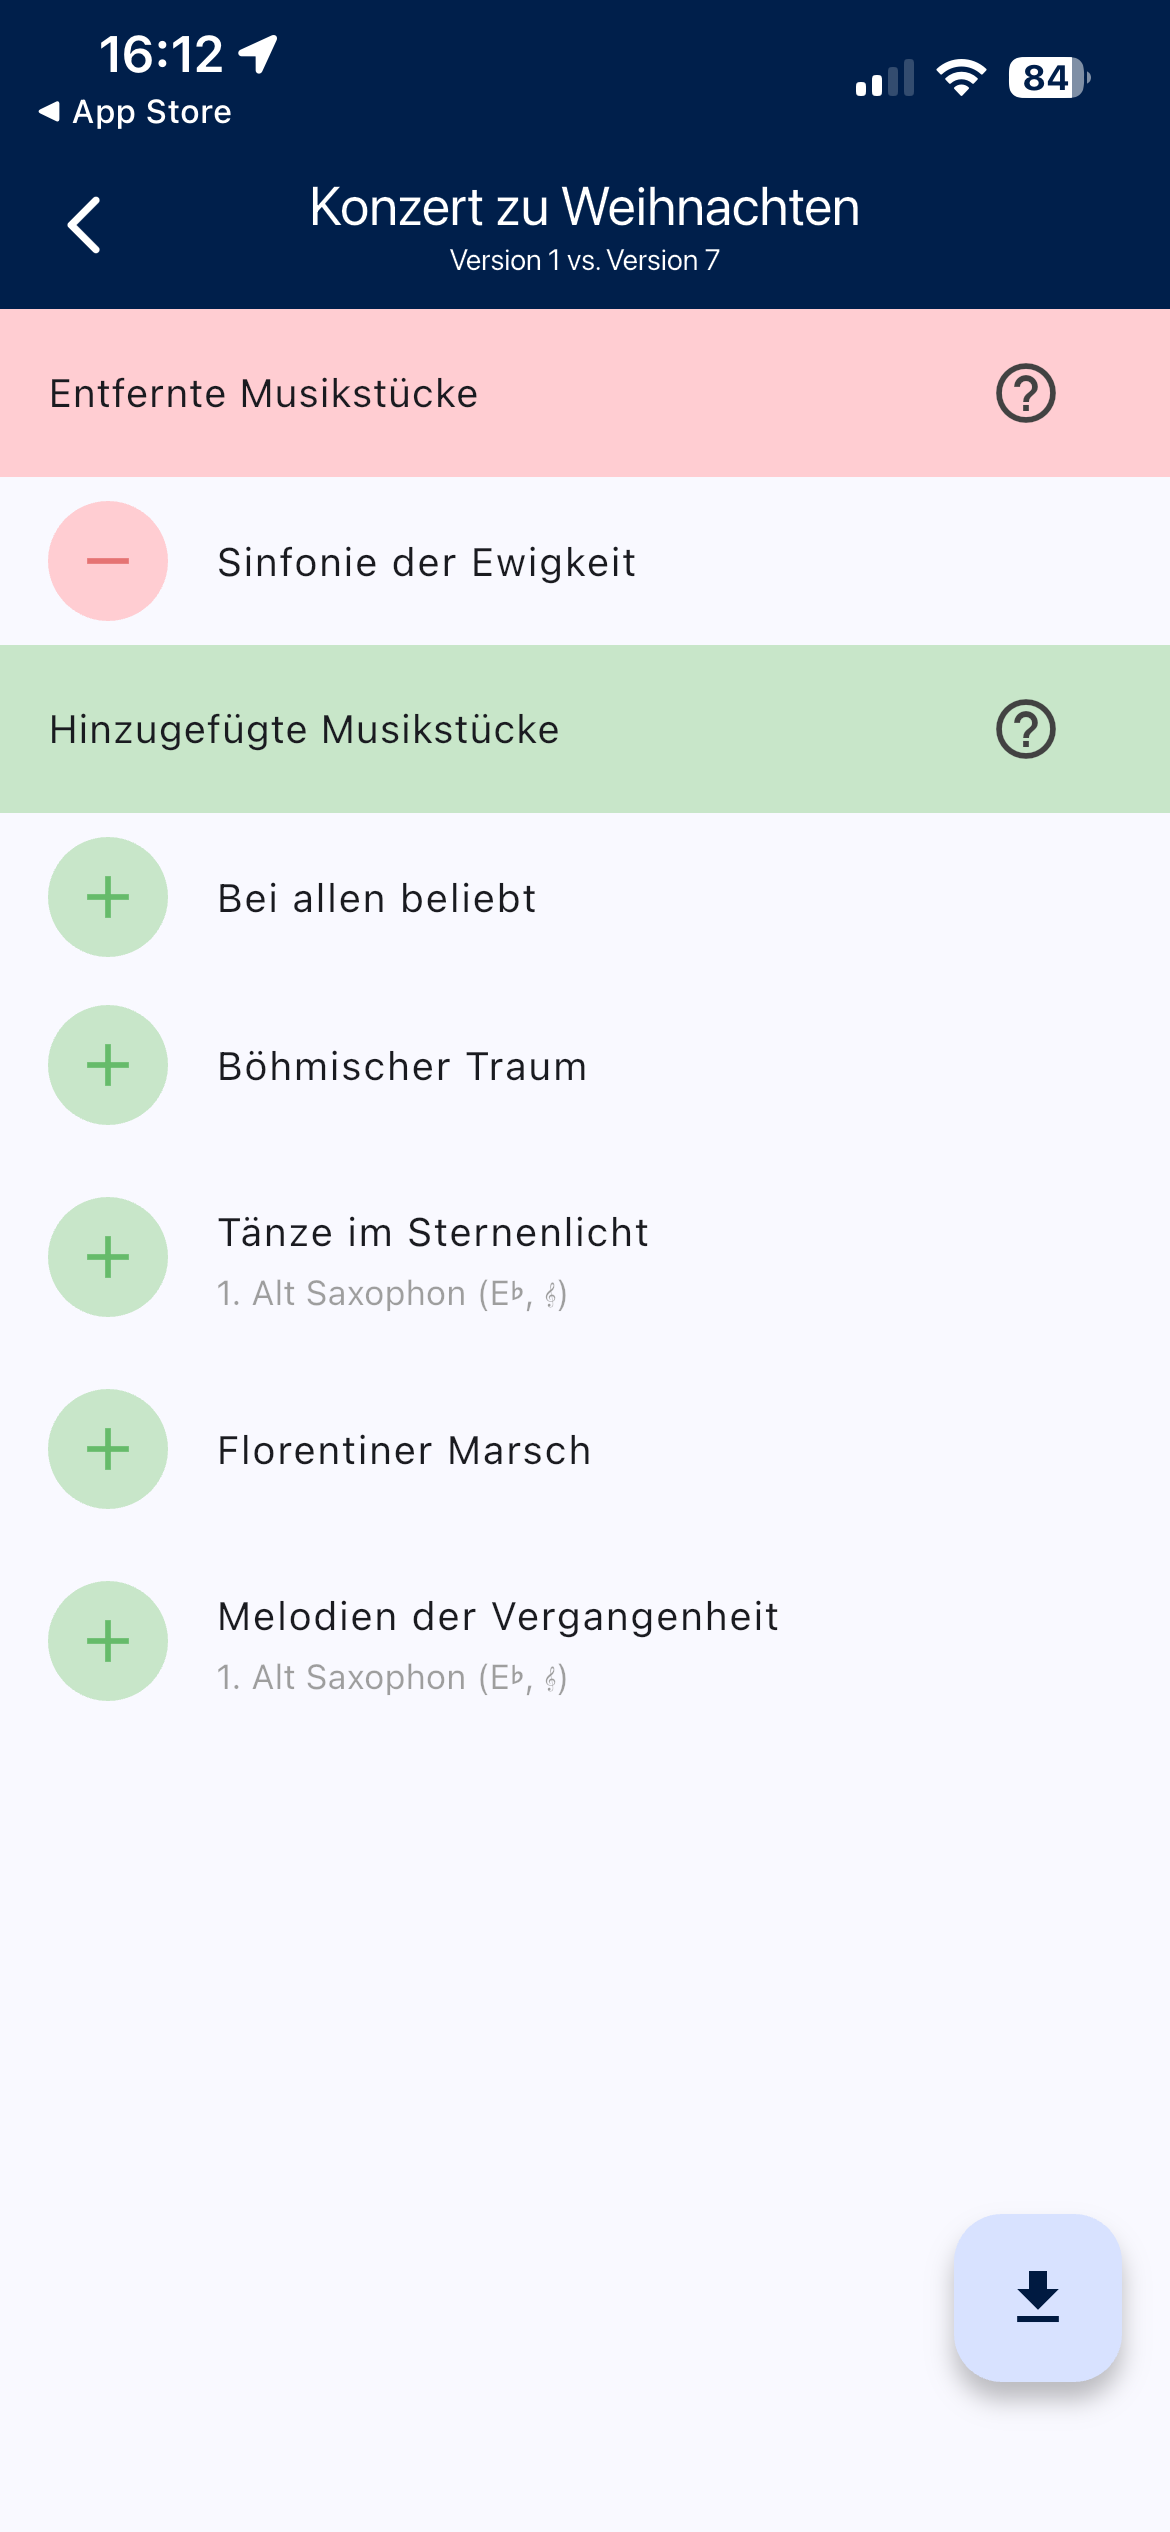Open the Bei allen beliebt piece

coord(377,899)
